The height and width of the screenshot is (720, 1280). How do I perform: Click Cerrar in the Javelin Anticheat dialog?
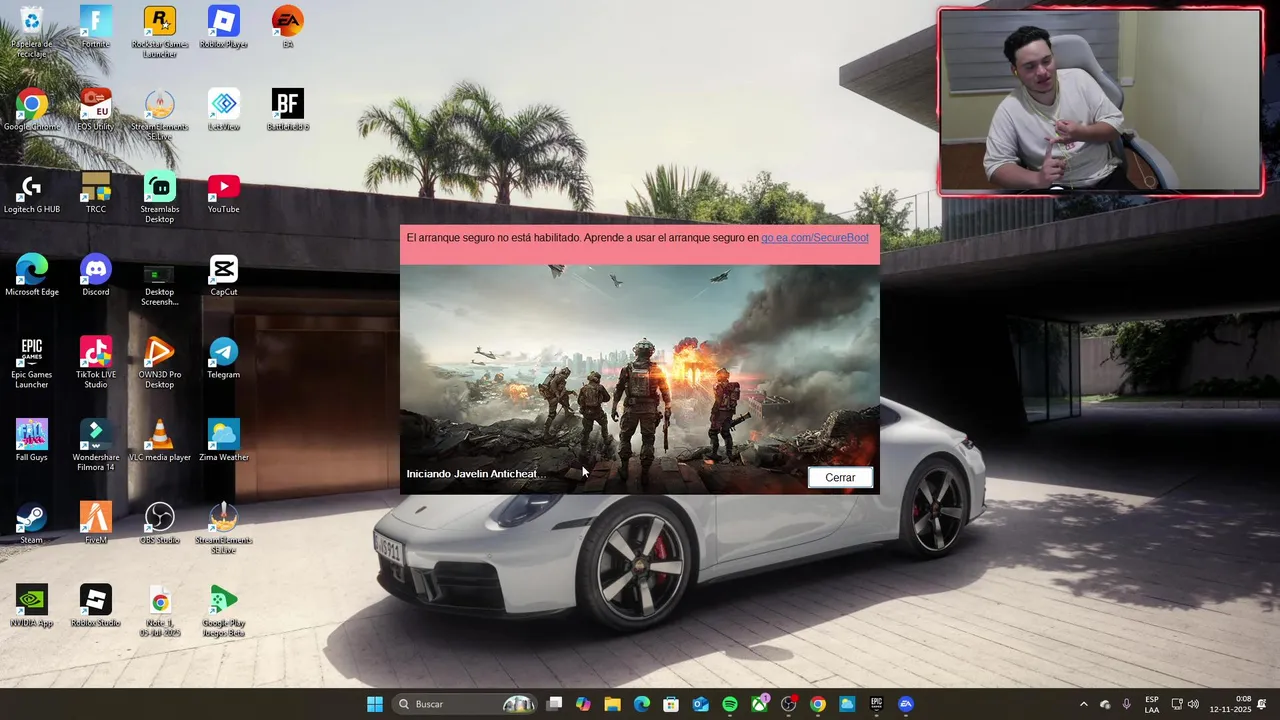[x=840, y=477]
